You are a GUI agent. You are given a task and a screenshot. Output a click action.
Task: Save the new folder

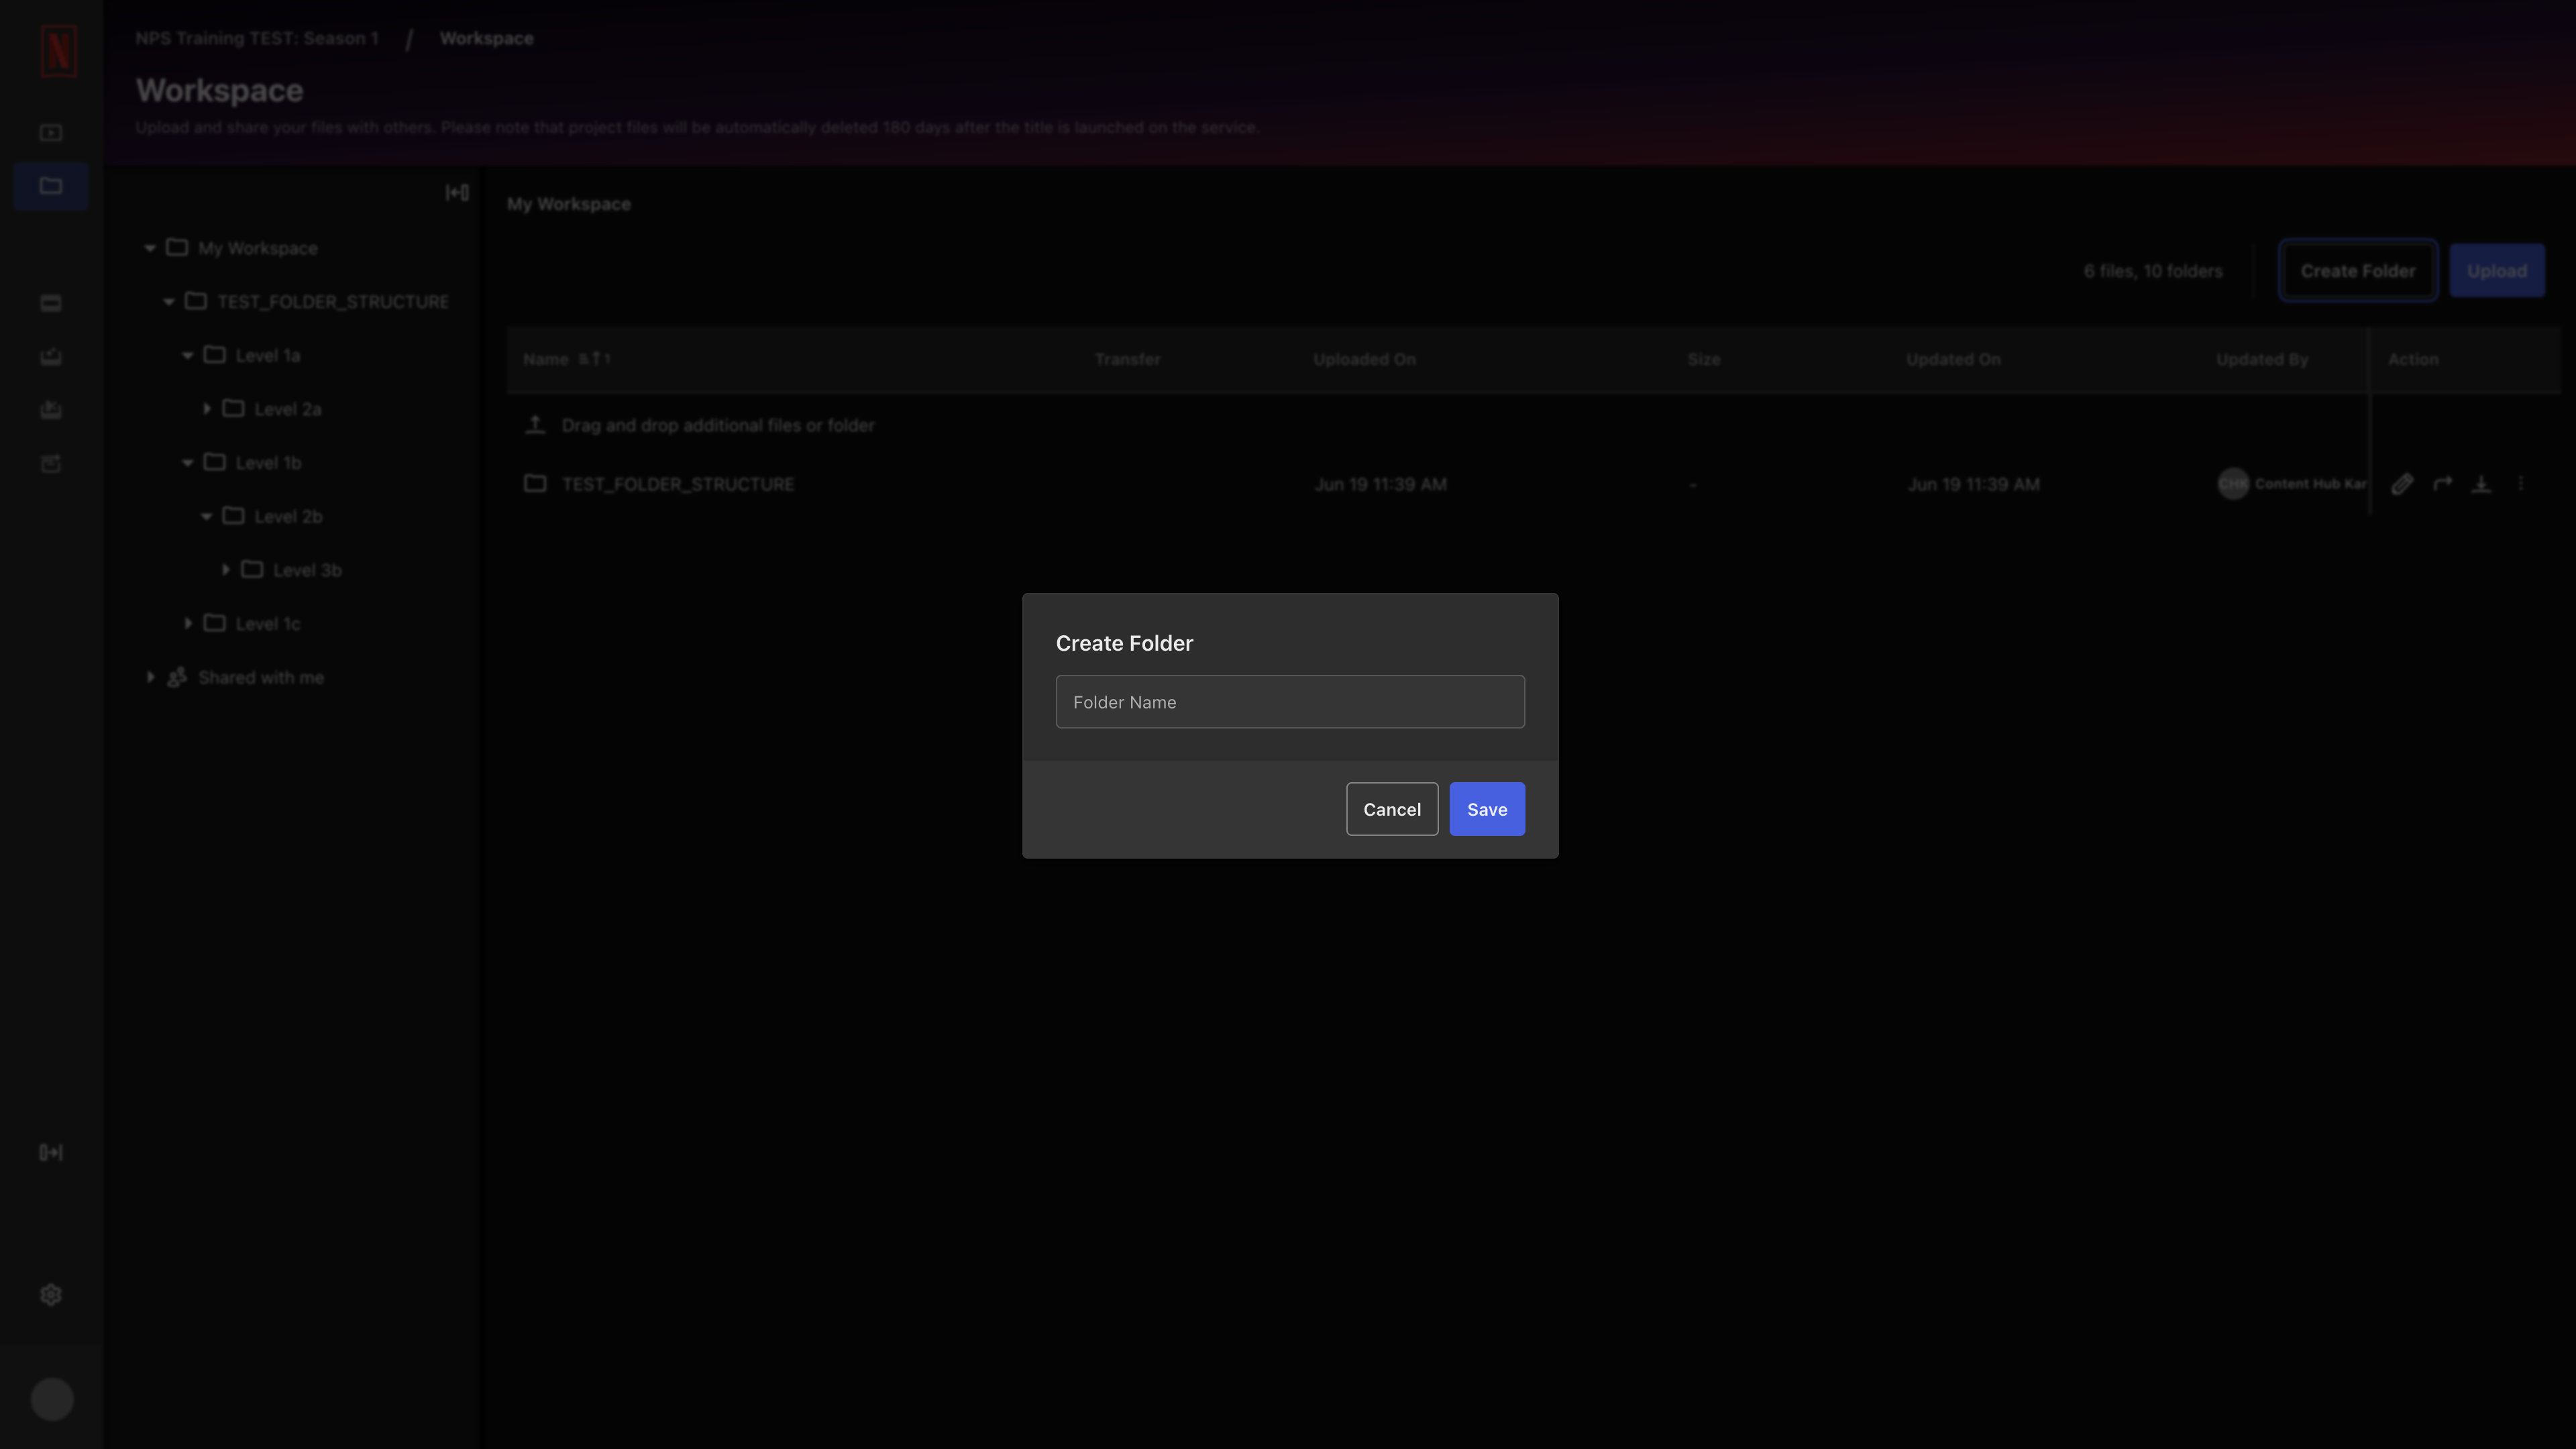coord(1487,809)
